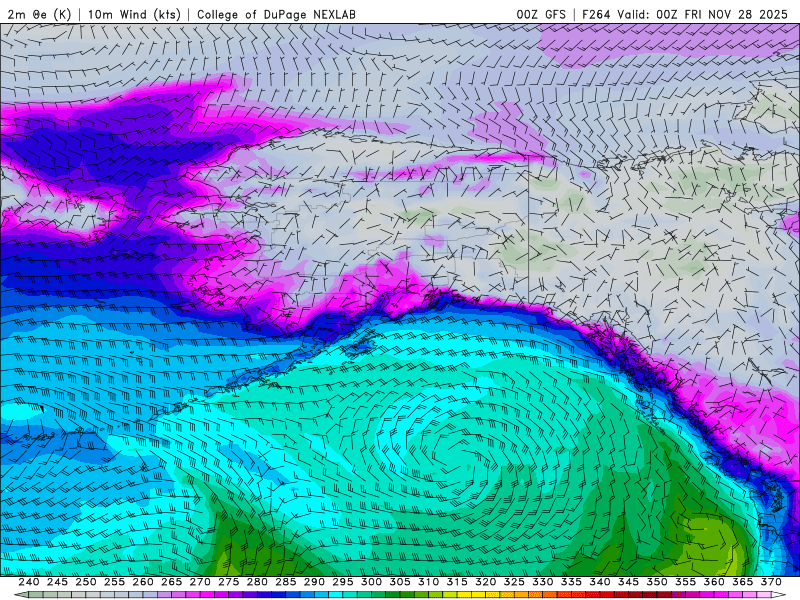Click the 315 value on the color scale

[457, 582]
